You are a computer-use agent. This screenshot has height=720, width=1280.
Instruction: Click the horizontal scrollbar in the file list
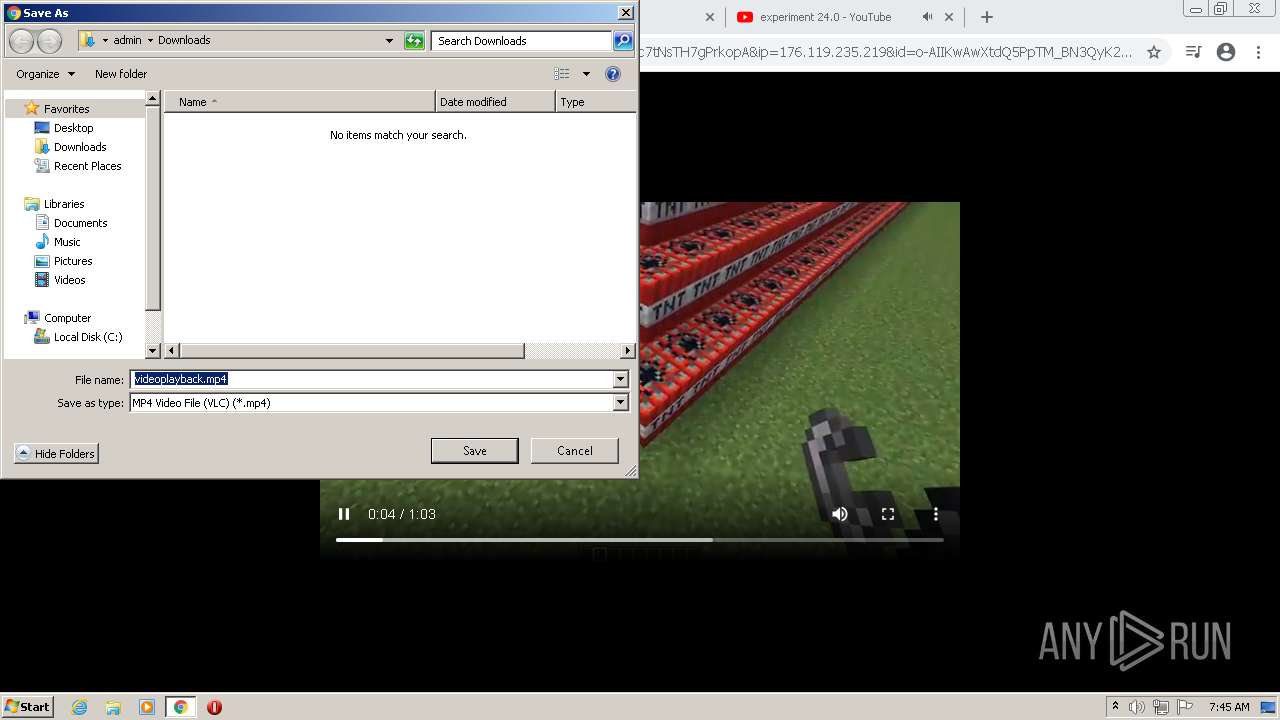pos(351,351)
